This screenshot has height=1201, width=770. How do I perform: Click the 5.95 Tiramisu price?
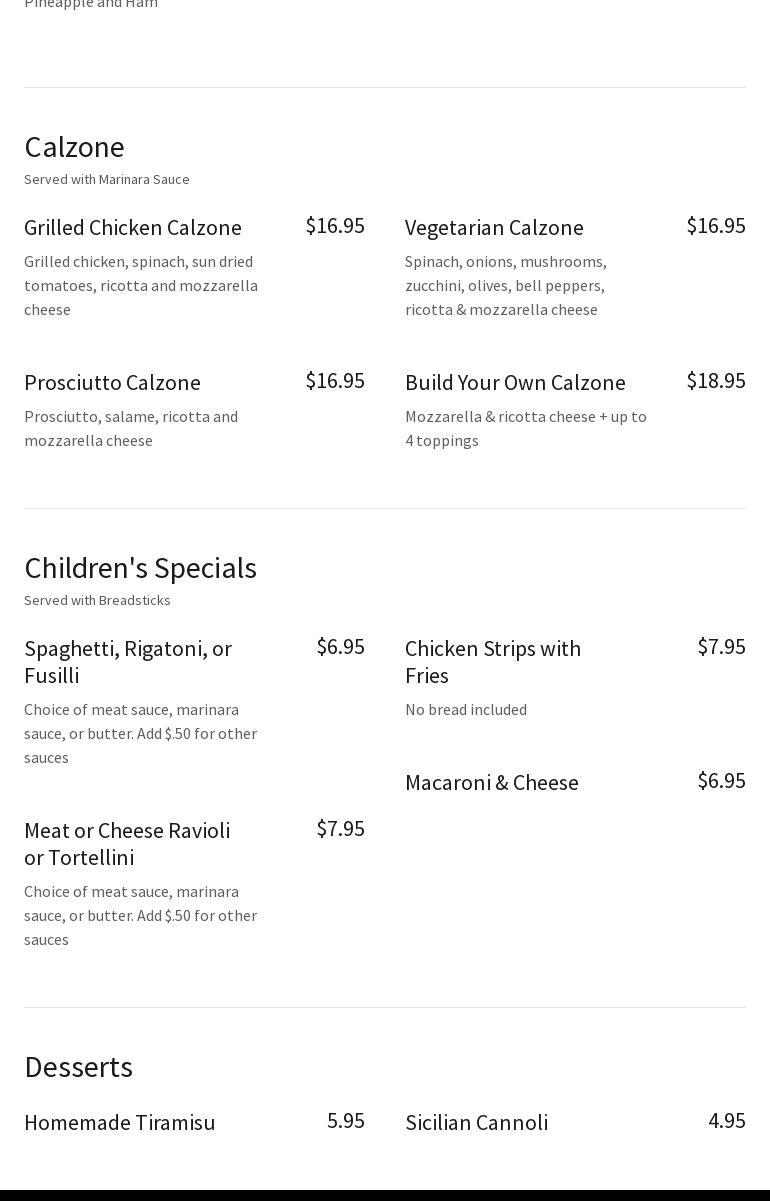click(x=346, y=1121)
